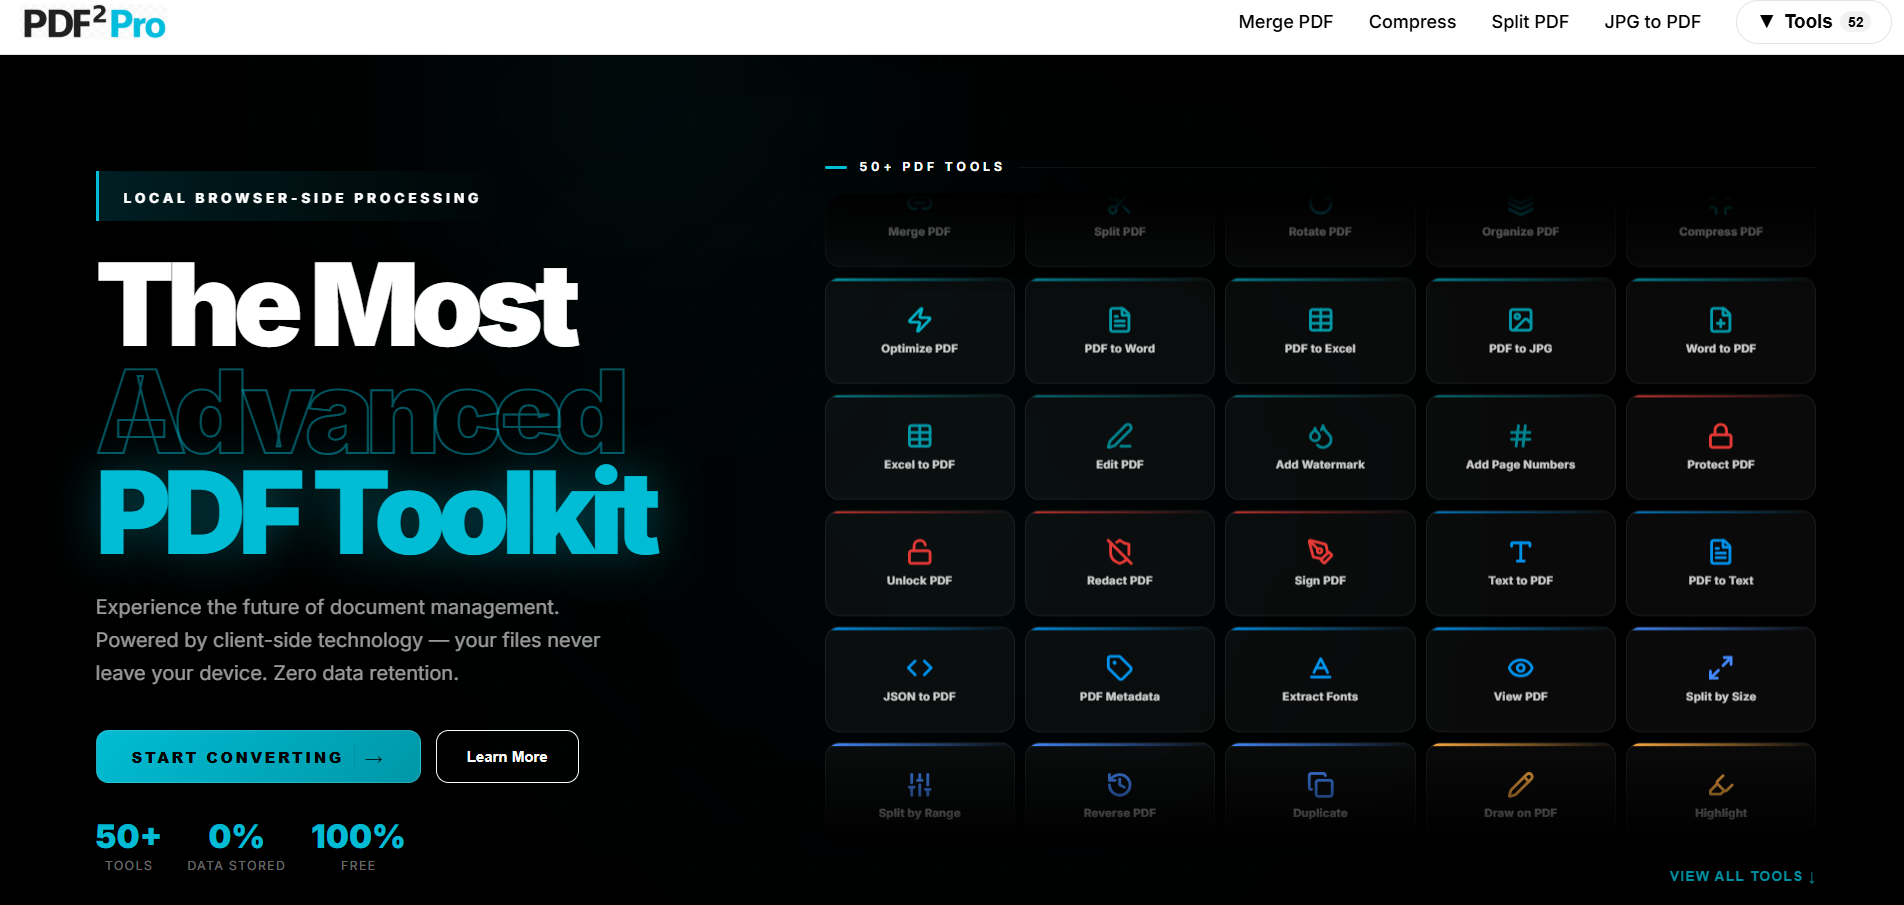Open the View PDF eye tool
This screenshot has width=1904, height=905.
pos(1520,679)
